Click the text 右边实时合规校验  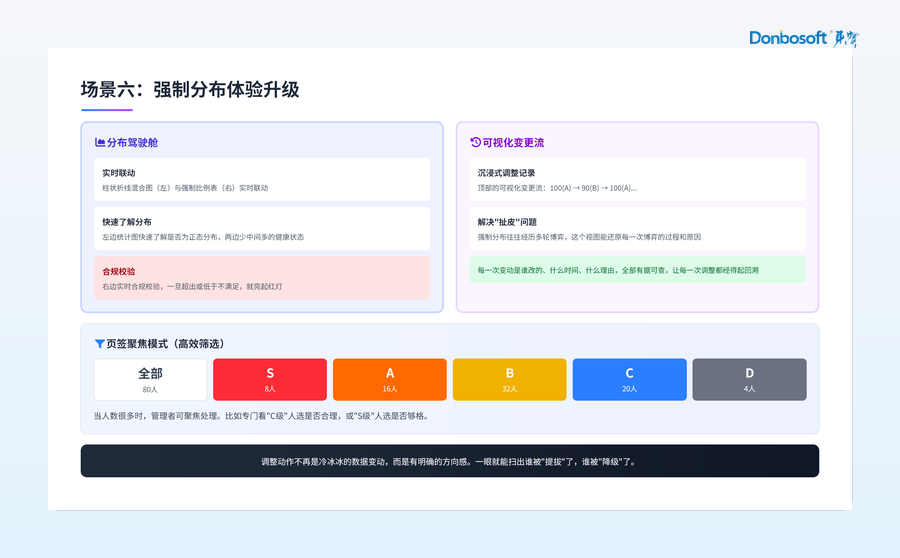click(192, 286)
